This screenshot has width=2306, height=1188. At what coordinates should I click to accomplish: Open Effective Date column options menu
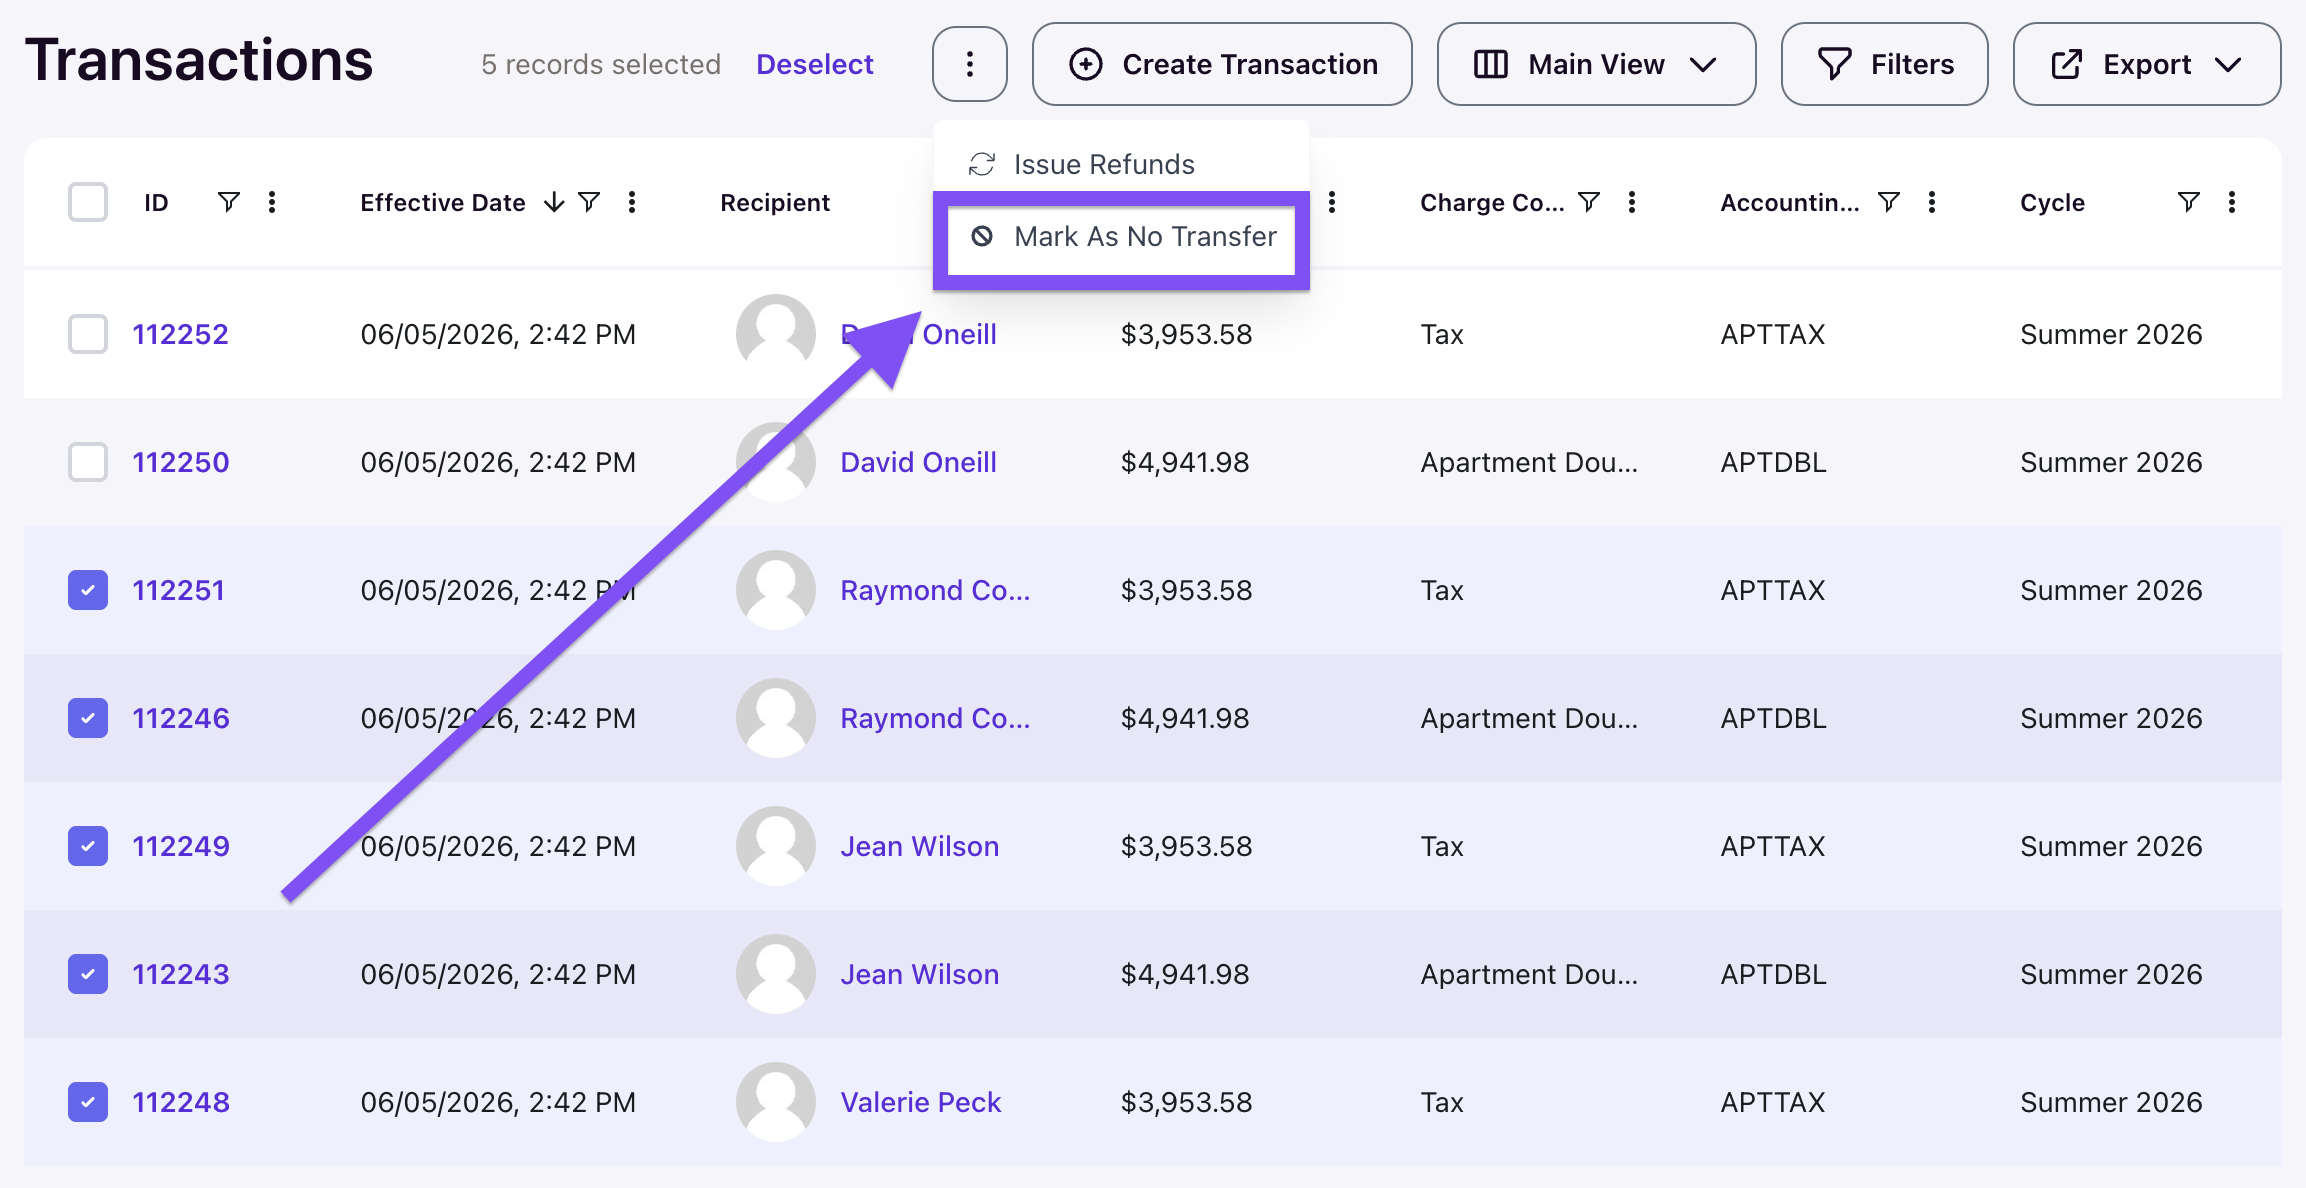click(632, 202)
